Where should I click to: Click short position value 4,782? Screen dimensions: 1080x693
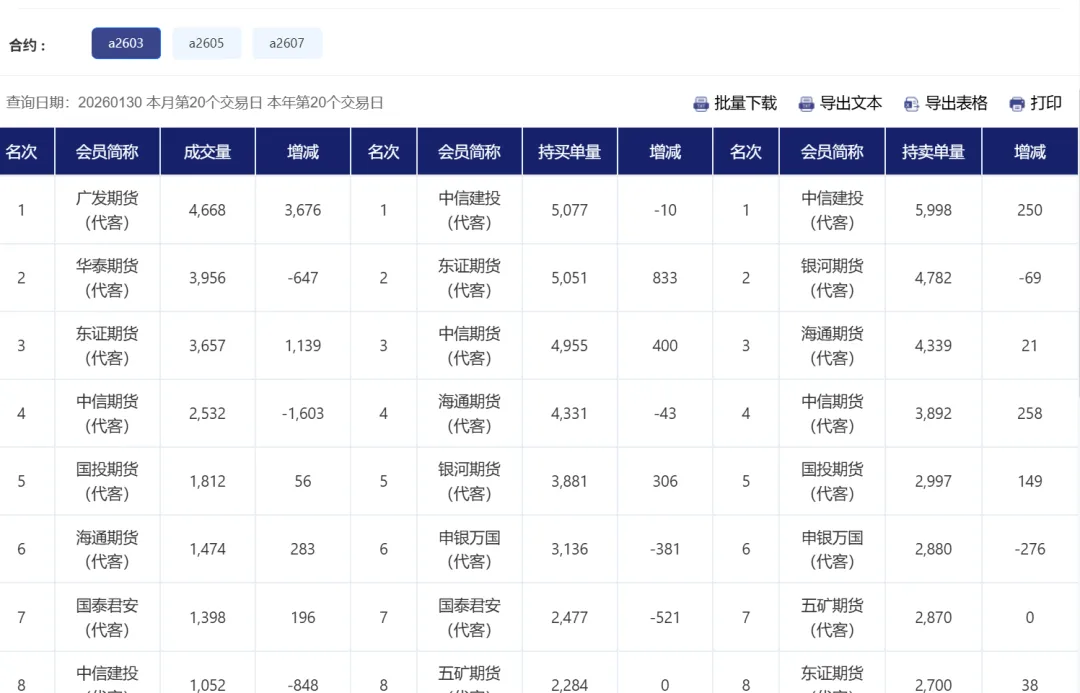pos(933,278)
